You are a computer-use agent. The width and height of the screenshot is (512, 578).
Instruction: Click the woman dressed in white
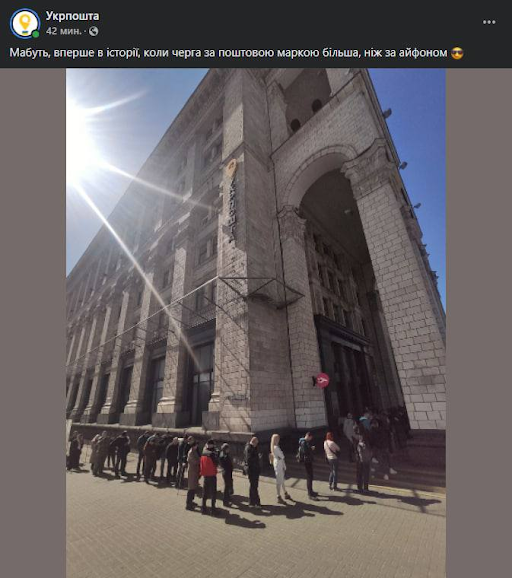click(279, 468)
